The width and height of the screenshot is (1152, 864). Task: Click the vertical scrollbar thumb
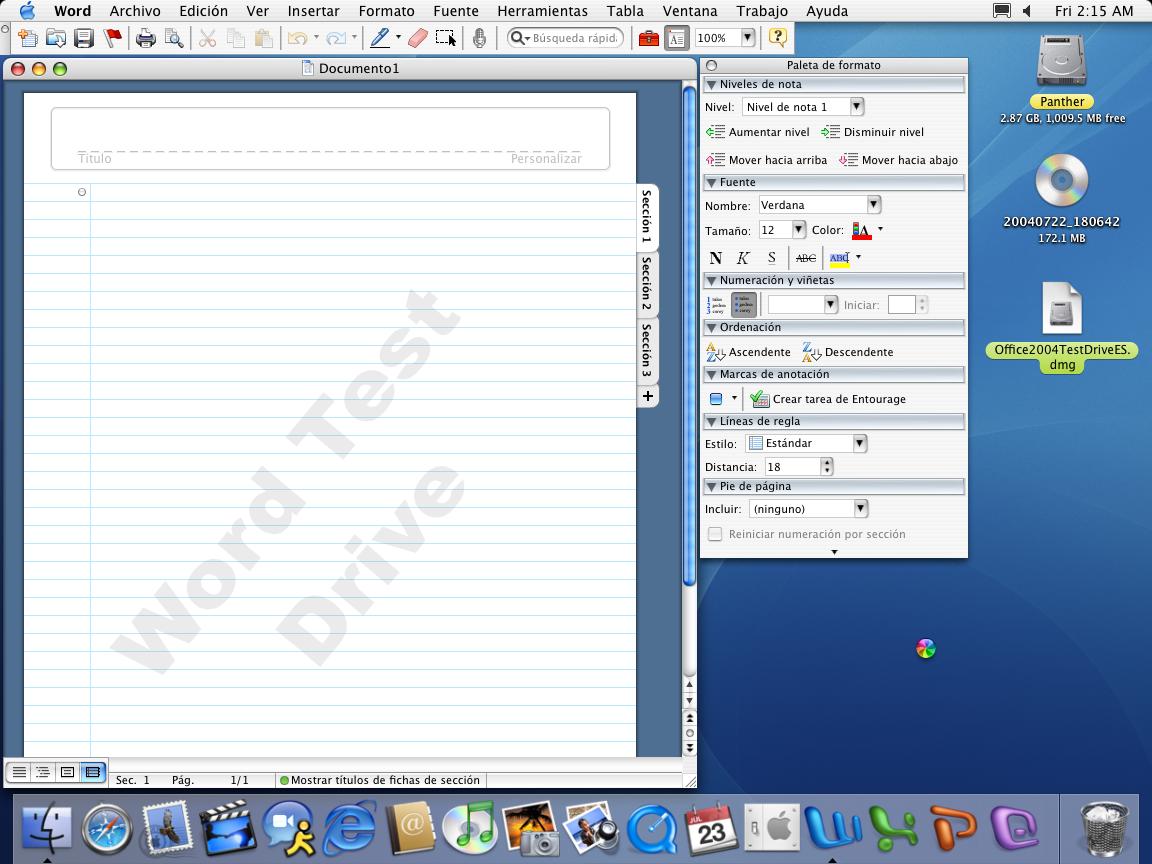click(x=689, y=336)
